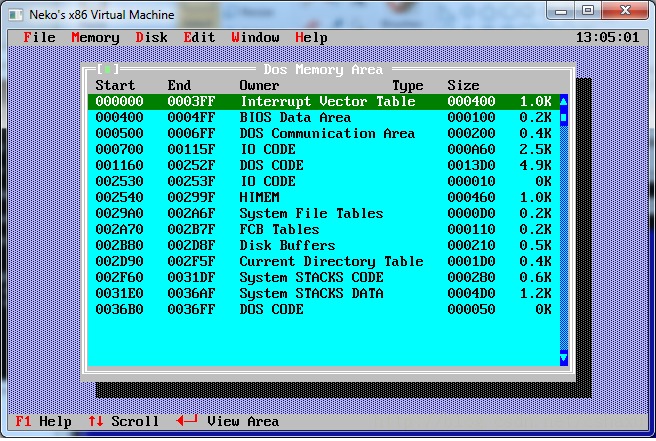This screenshot has width=656, height=441.
Task: Open the Edit menu
Action: point(199,37)
